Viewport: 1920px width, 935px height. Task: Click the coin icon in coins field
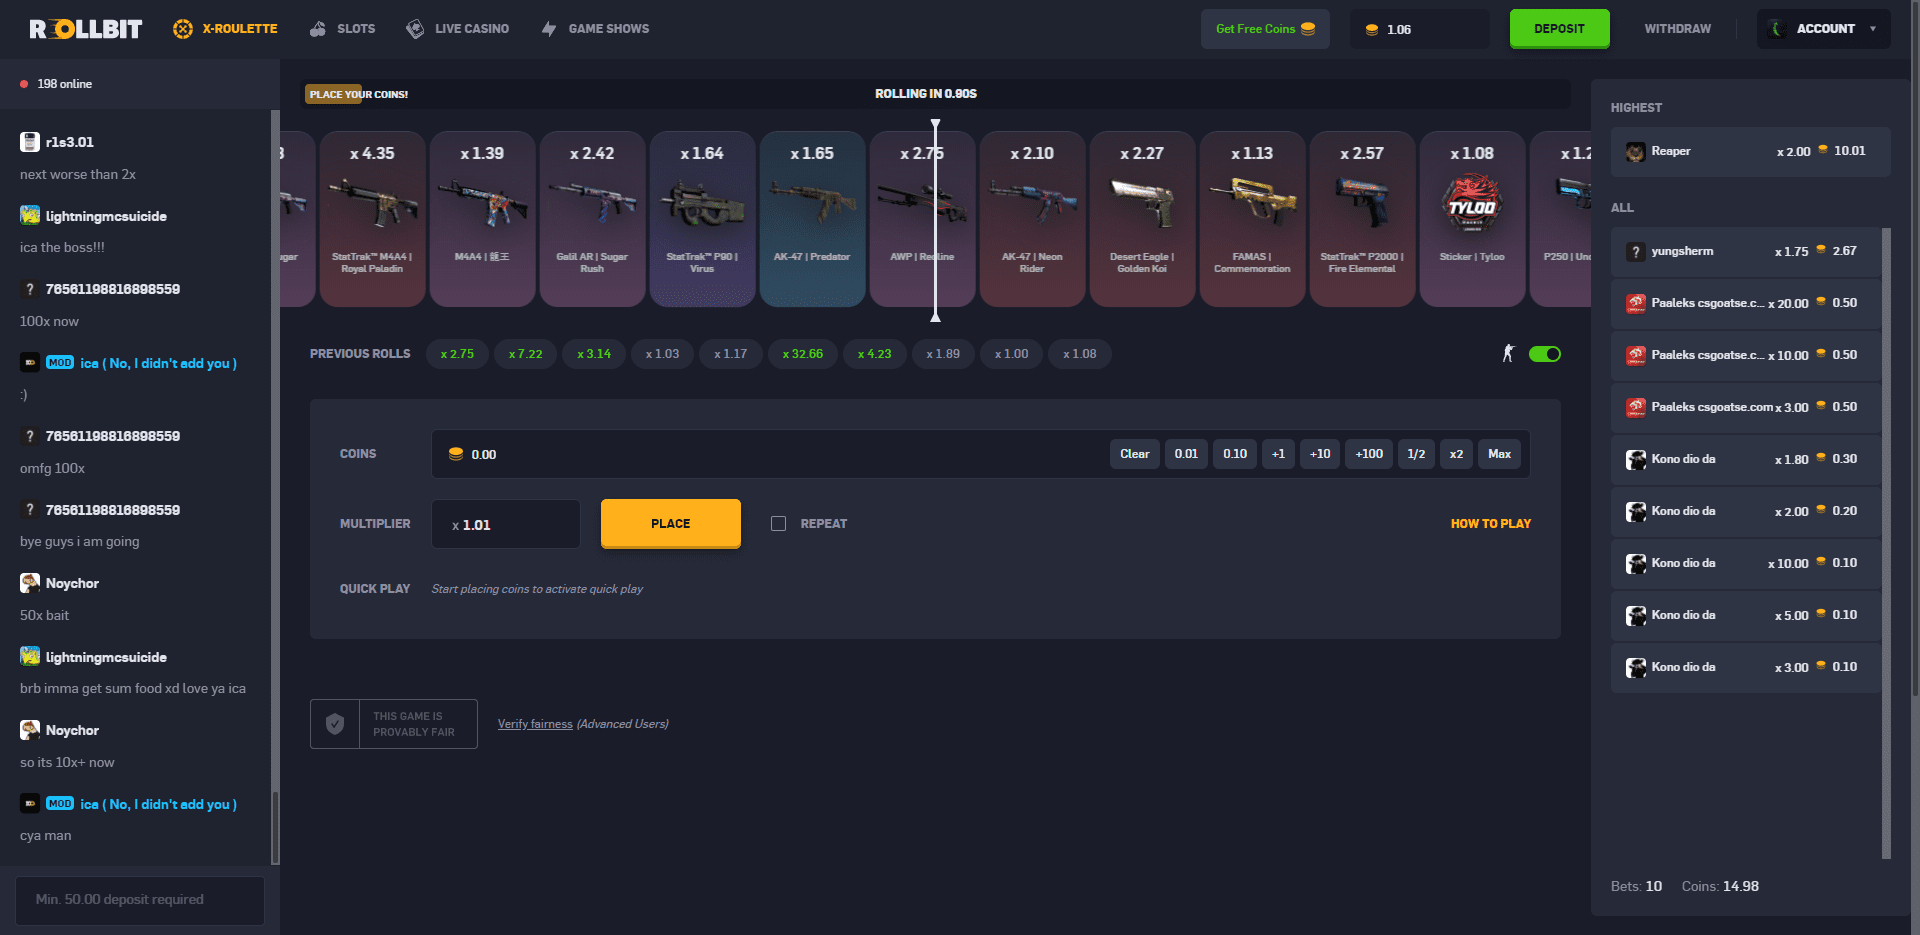[x=456, y=454]
